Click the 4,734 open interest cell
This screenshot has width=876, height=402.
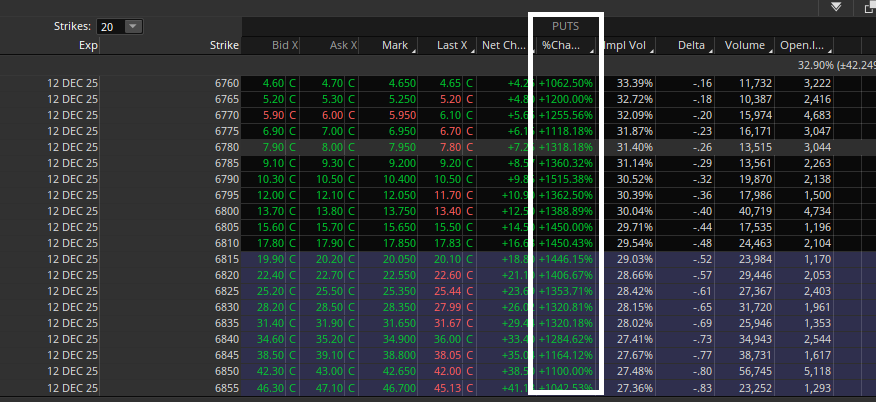click(x=816, y=212)
